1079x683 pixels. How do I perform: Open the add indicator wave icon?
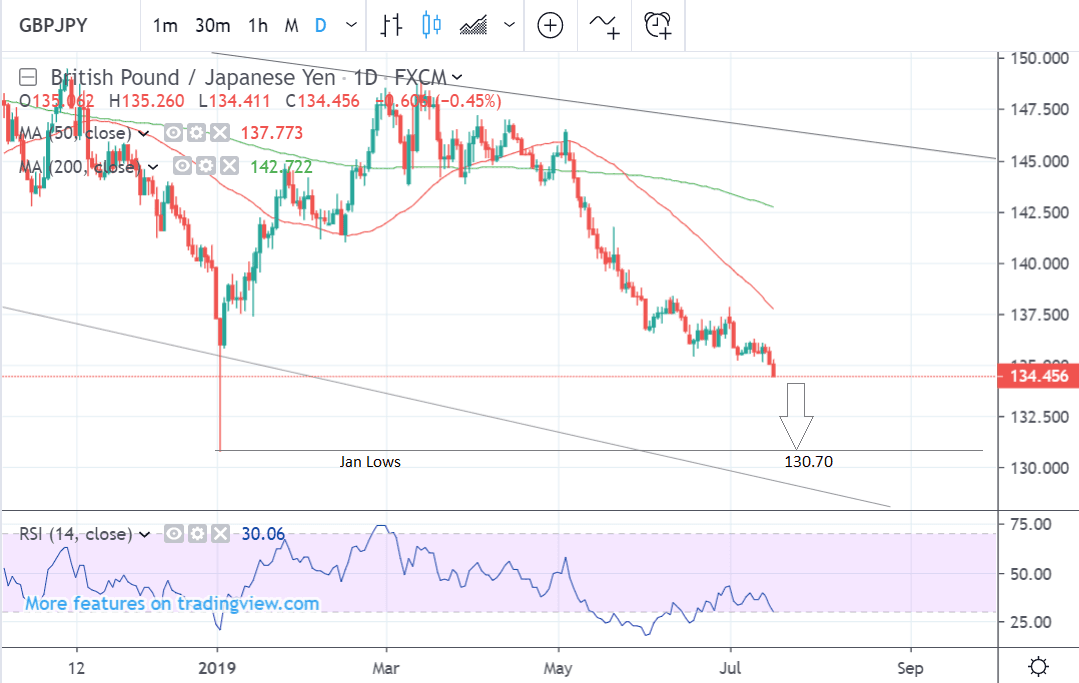pyautogui.click(x=604, y=25)
